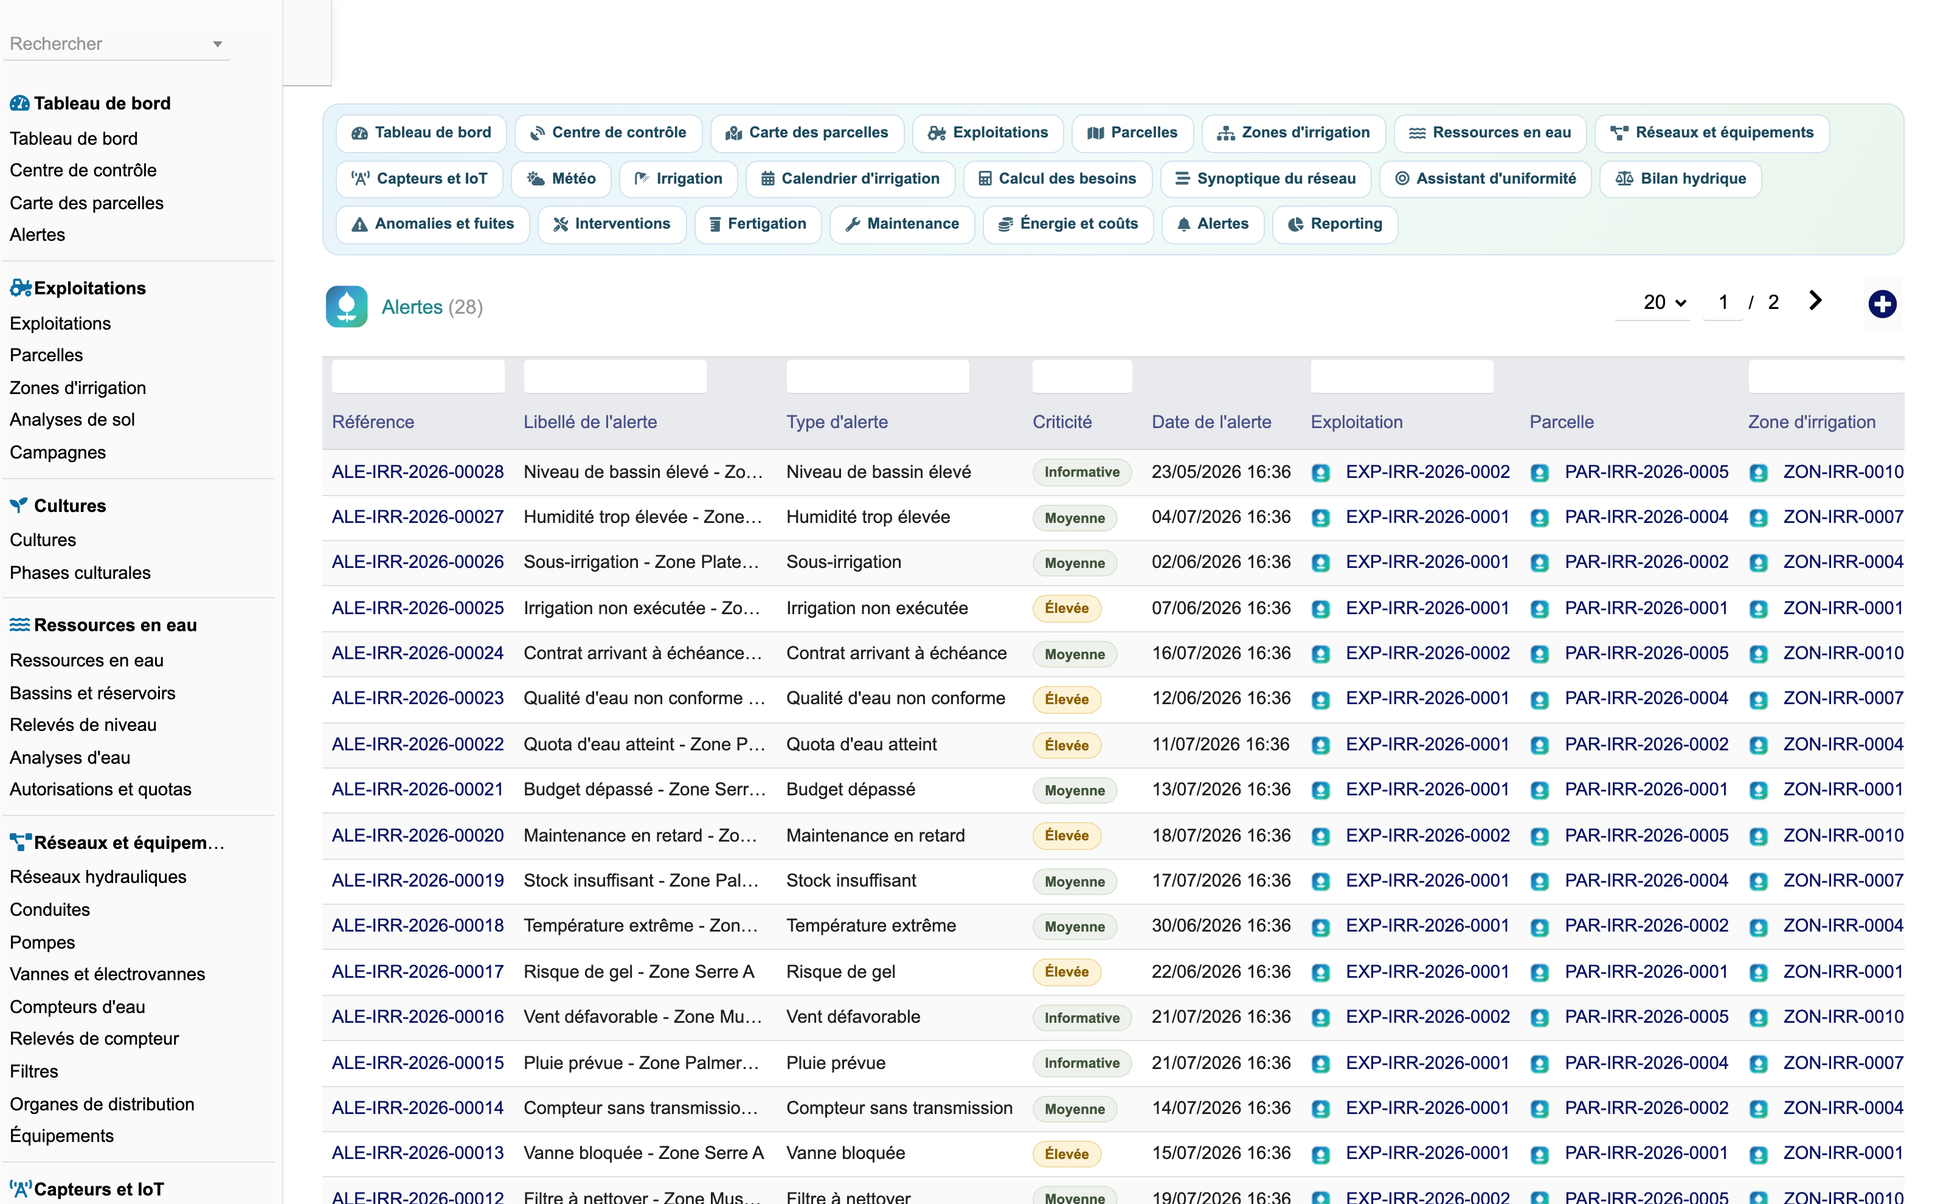Viewport: 1946px width, 1204px height.
Task: Open the Énergie et coûts tab
Action: pyautogui.click(x=1068, y=224)
